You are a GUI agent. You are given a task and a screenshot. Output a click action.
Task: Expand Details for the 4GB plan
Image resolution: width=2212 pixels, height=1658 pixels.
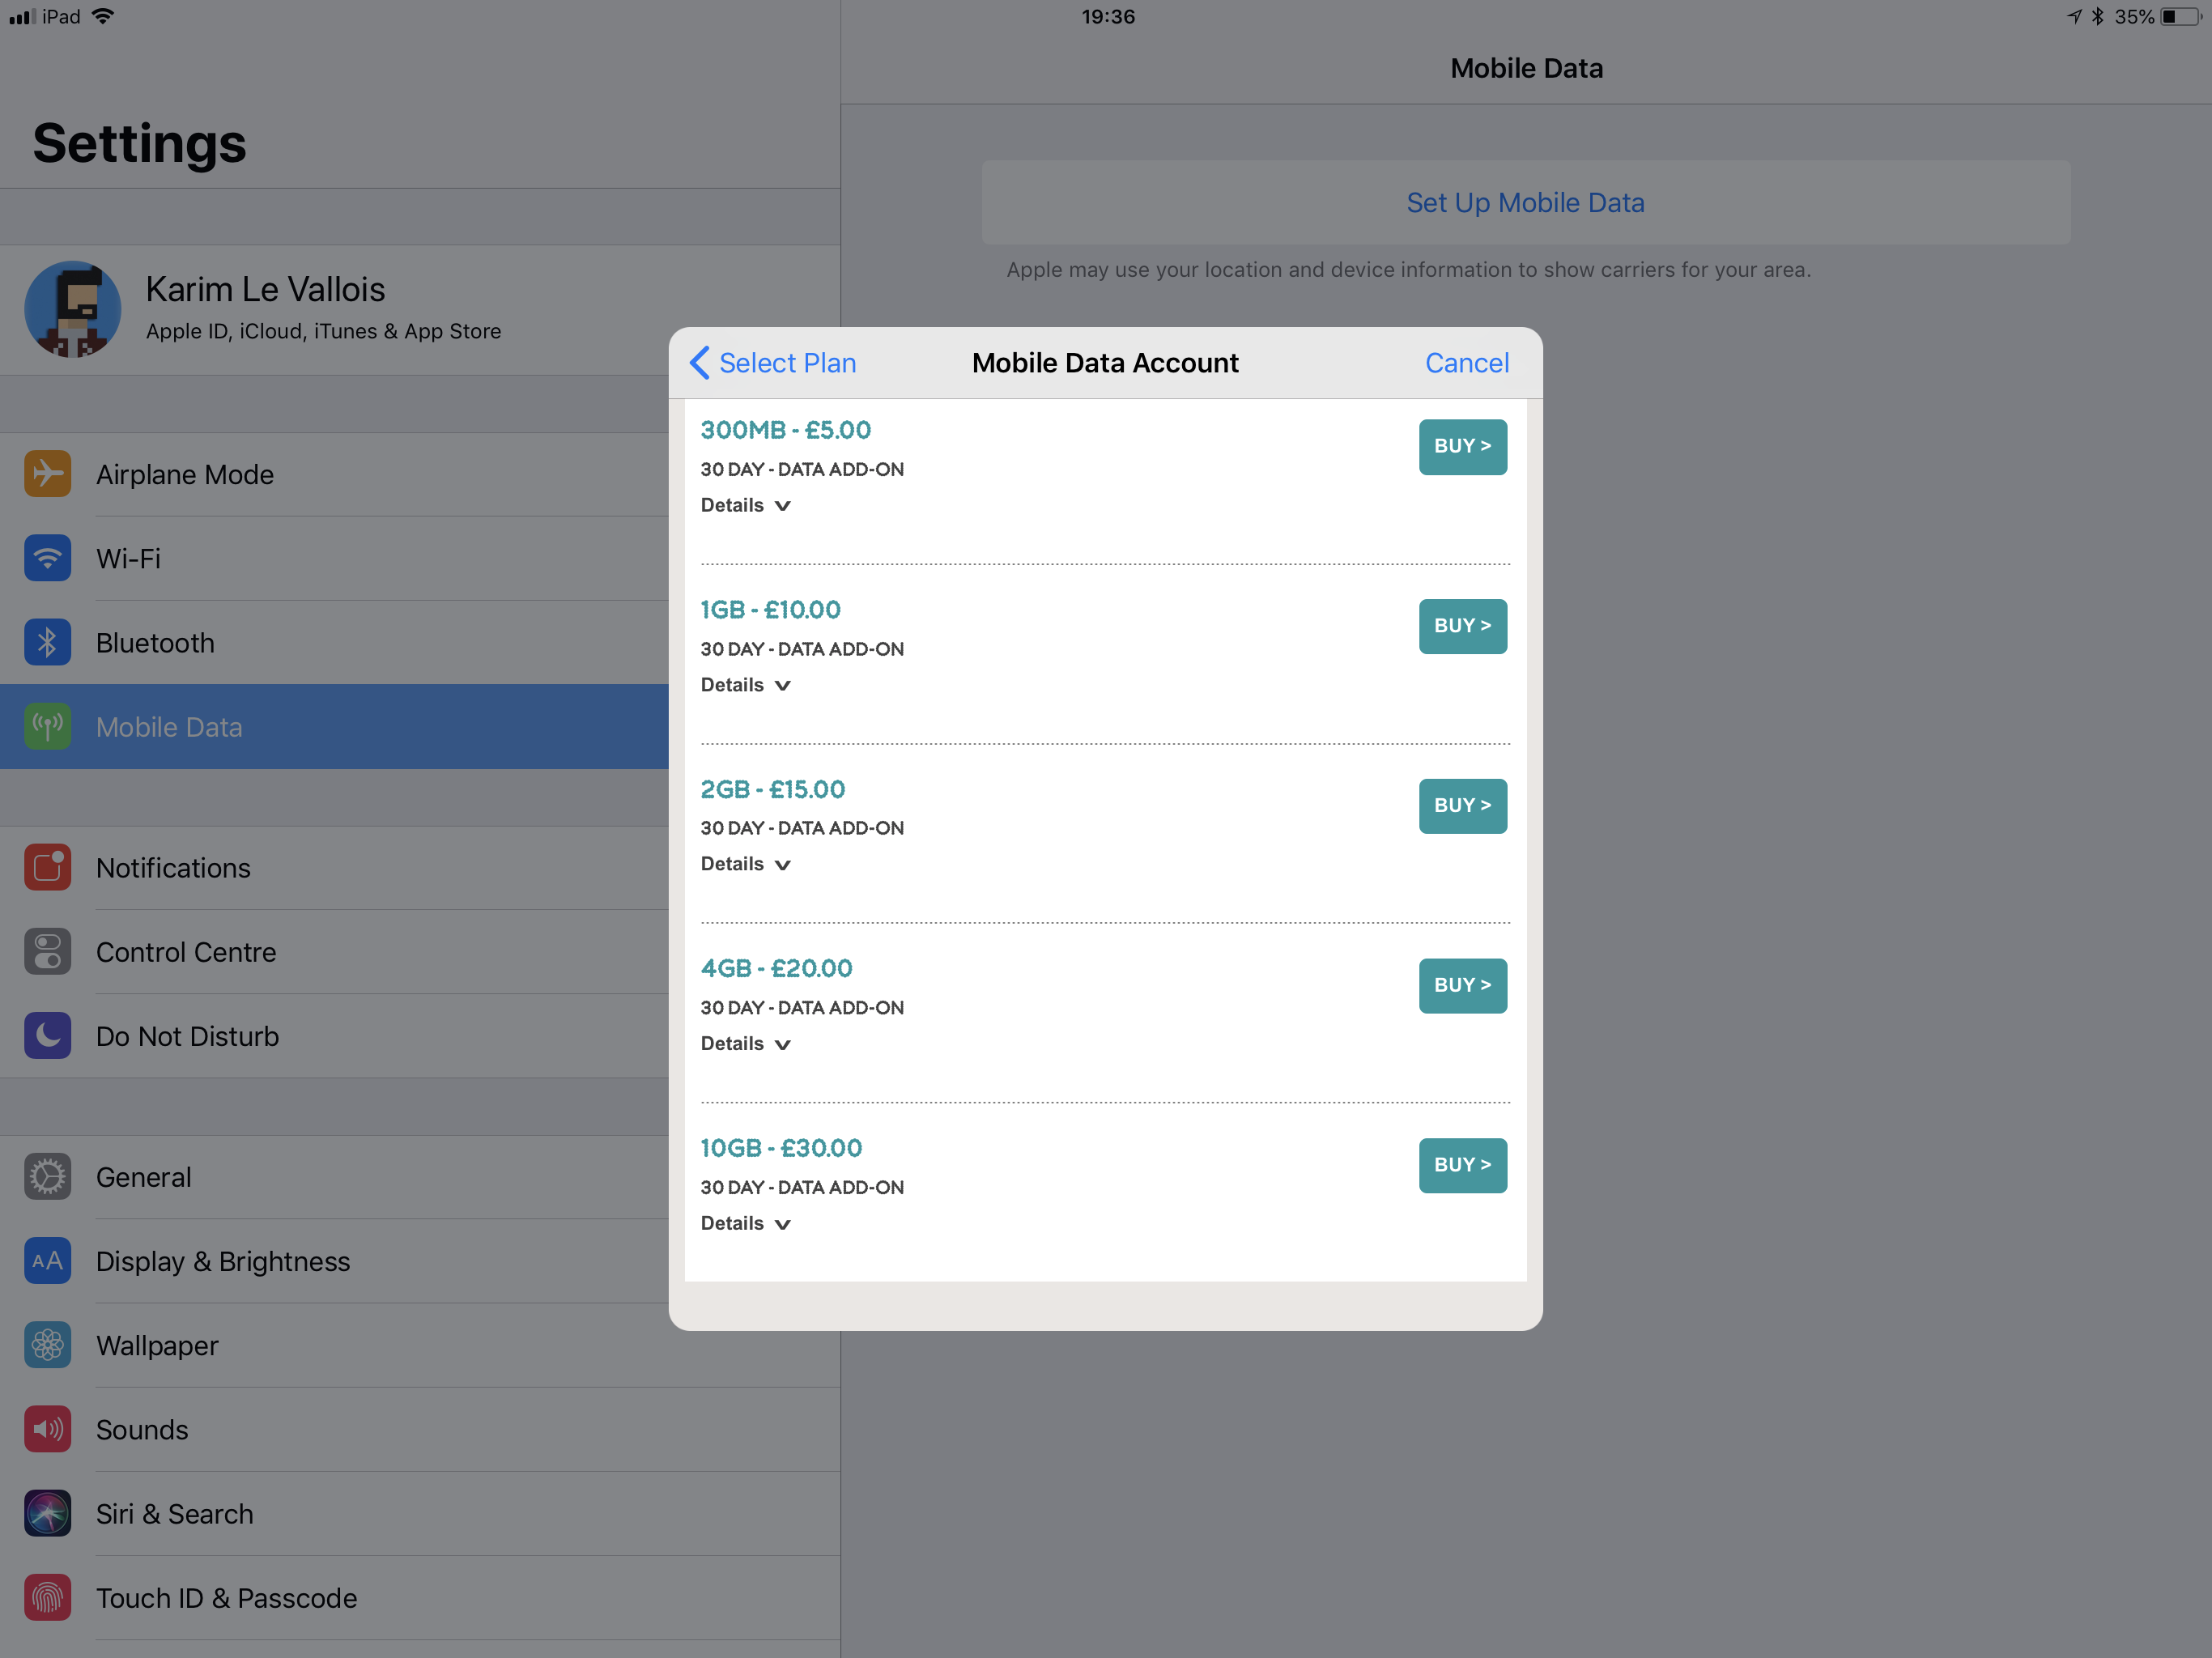(x=746, y=1044)
